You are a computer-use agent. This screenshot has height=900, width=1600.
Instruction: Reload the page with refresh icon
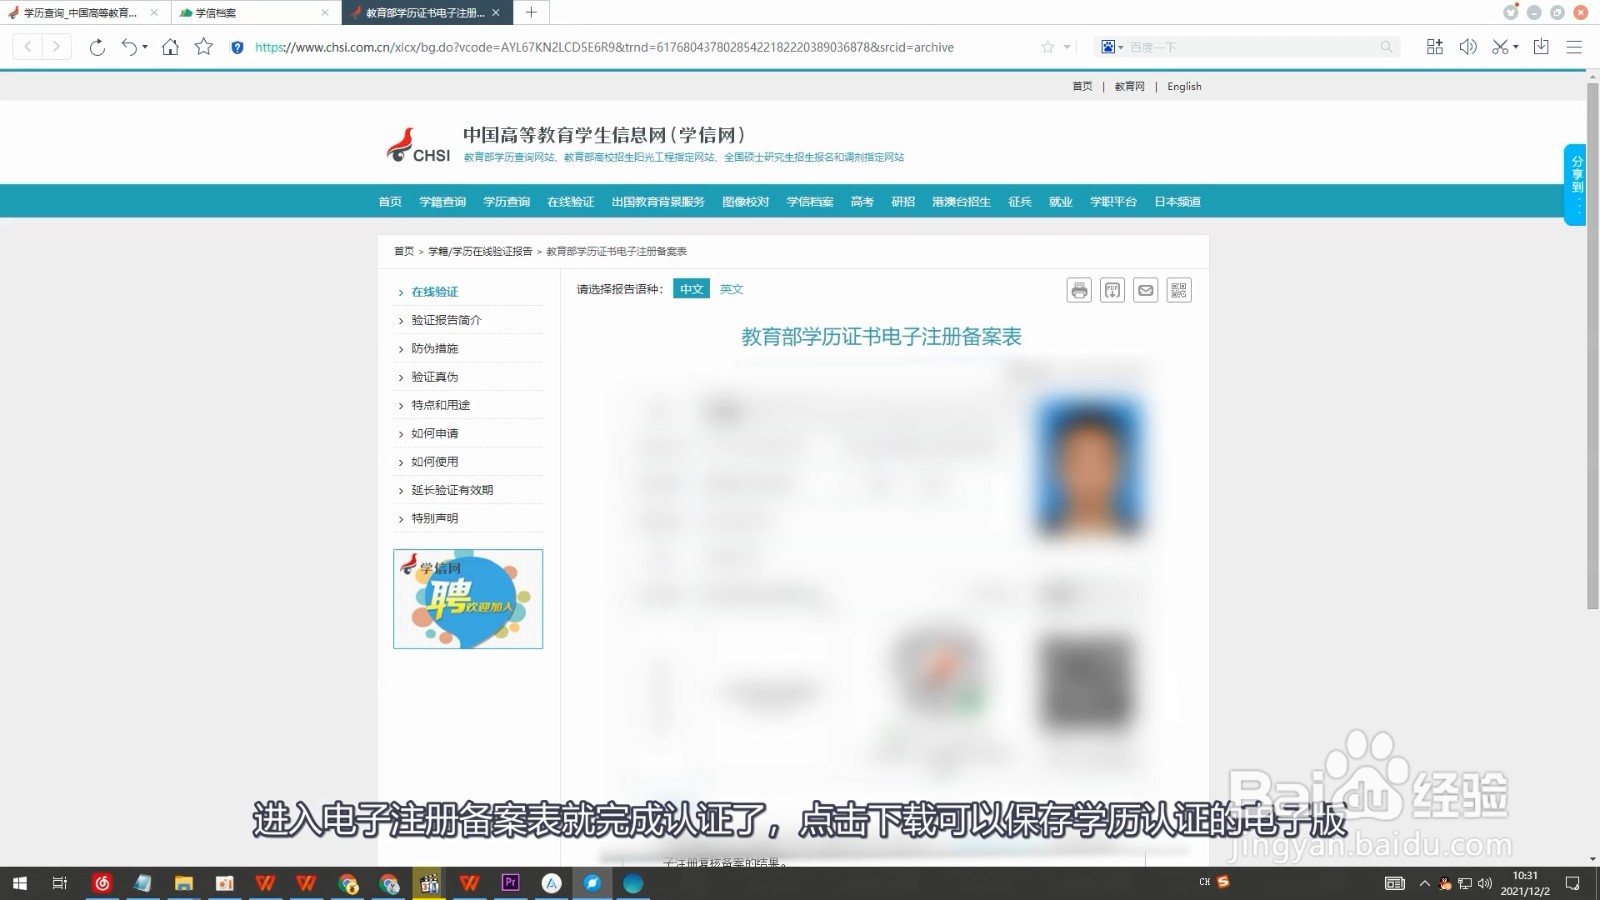pyautogui.click(x=97, y=47)
